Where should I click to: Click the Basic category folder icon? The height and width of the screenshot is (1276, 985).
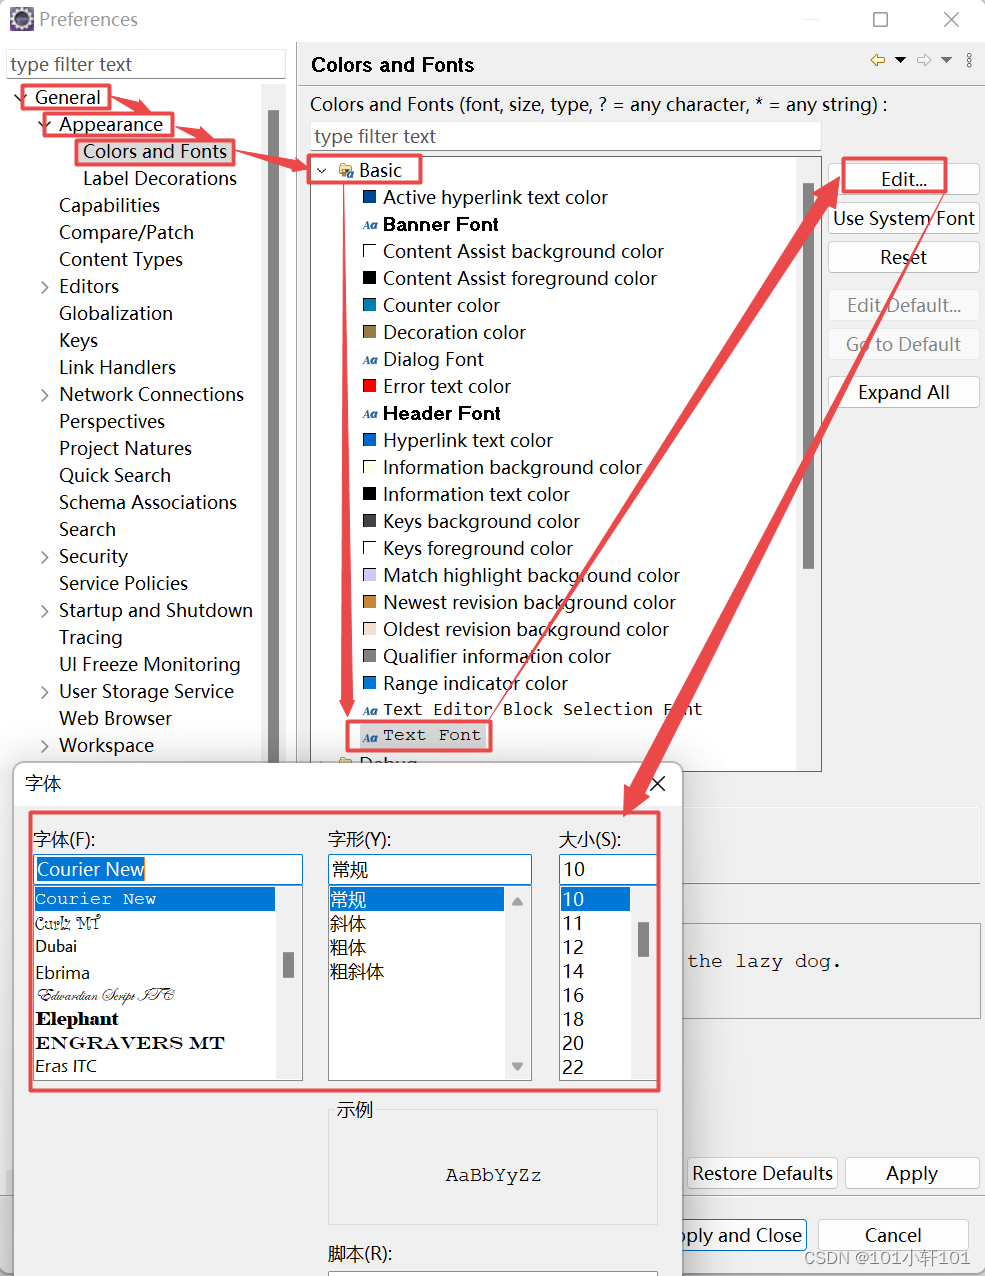(x=346, y=171)
